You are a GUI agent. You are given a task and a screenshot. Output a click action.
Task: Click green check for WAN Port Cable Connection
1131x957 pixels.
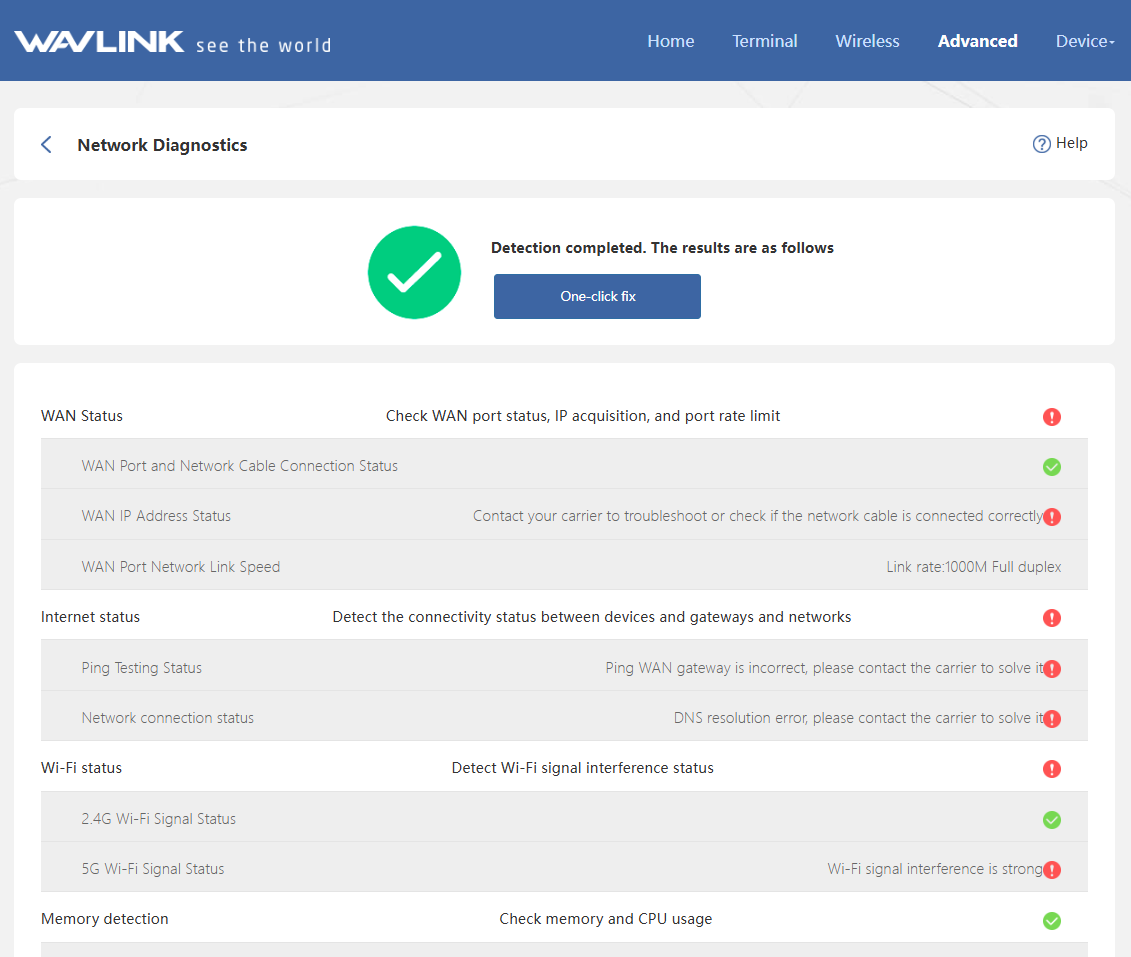pyautogui.click(x=1051, y=467)
